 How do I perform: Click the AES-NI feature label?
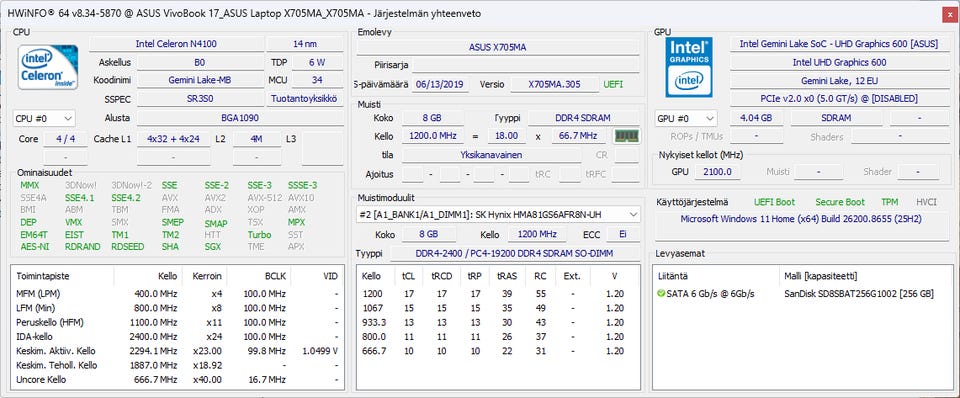pyautogui.click(x=35, y=247)
